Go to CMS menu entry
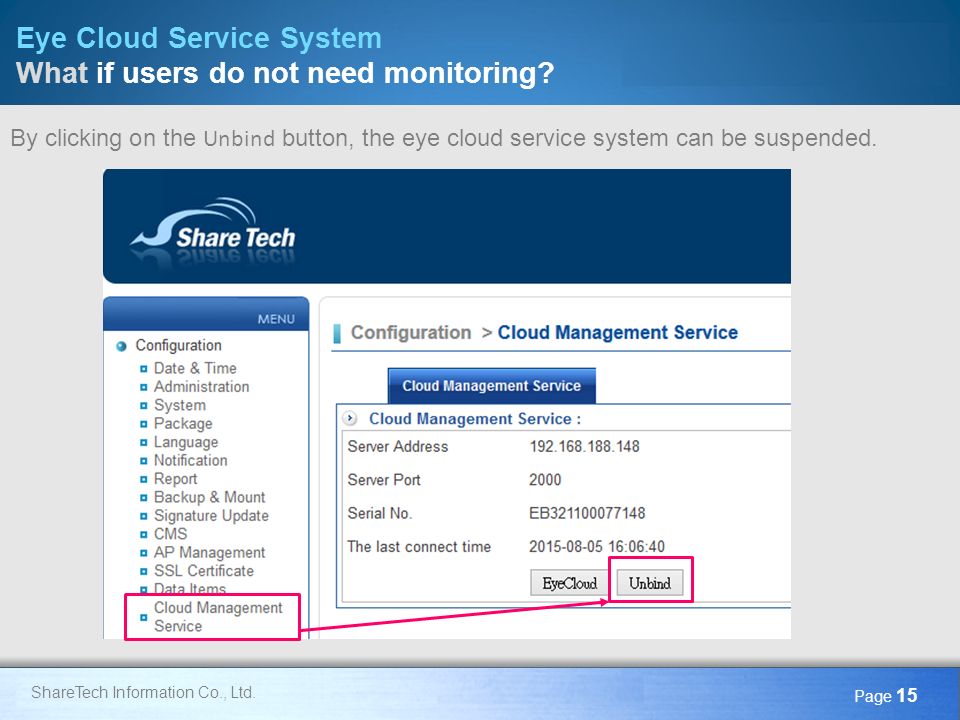Image resolution: width=960 pixels, height=720 pixels. coord(170,533)
